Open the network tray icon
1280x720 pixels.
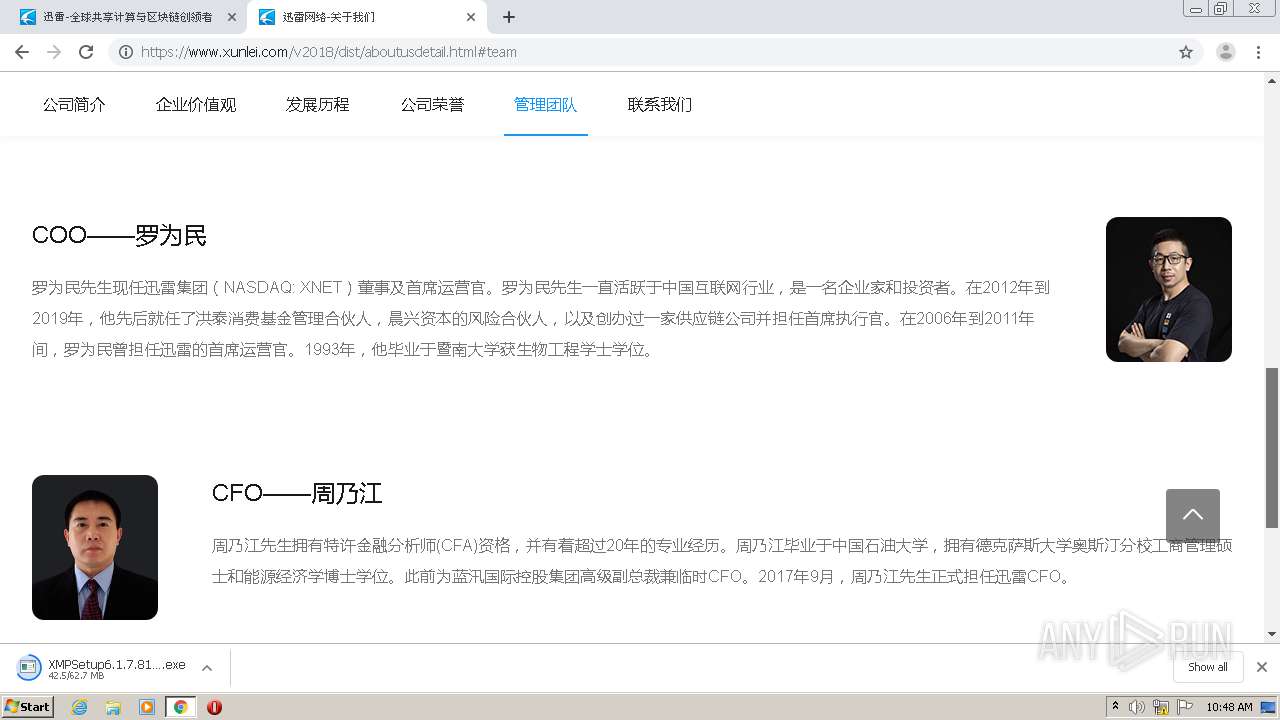click(1161, 707)
